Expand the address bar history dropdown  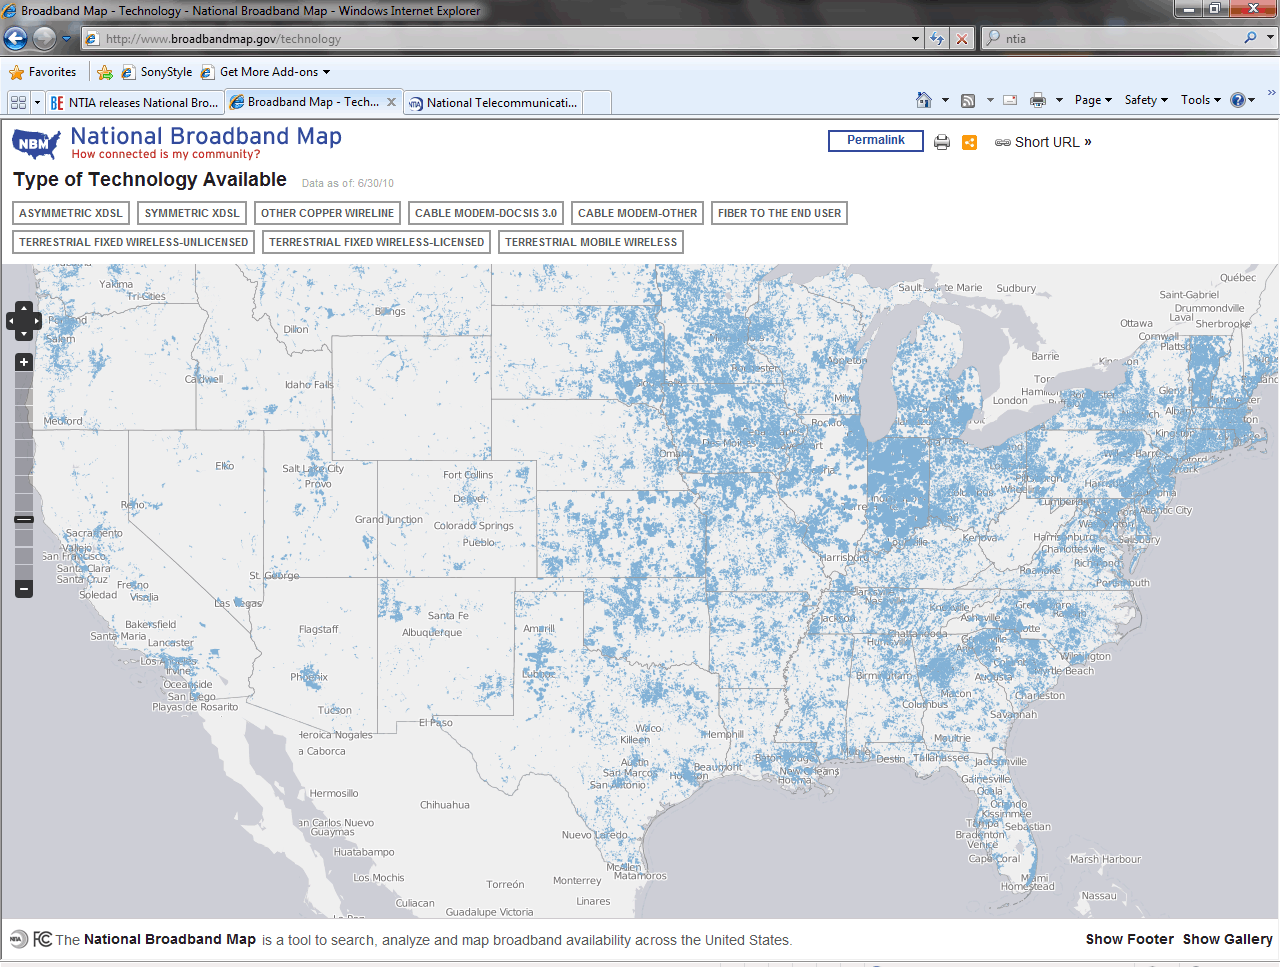pyautogui.click(x=916, y=39)
